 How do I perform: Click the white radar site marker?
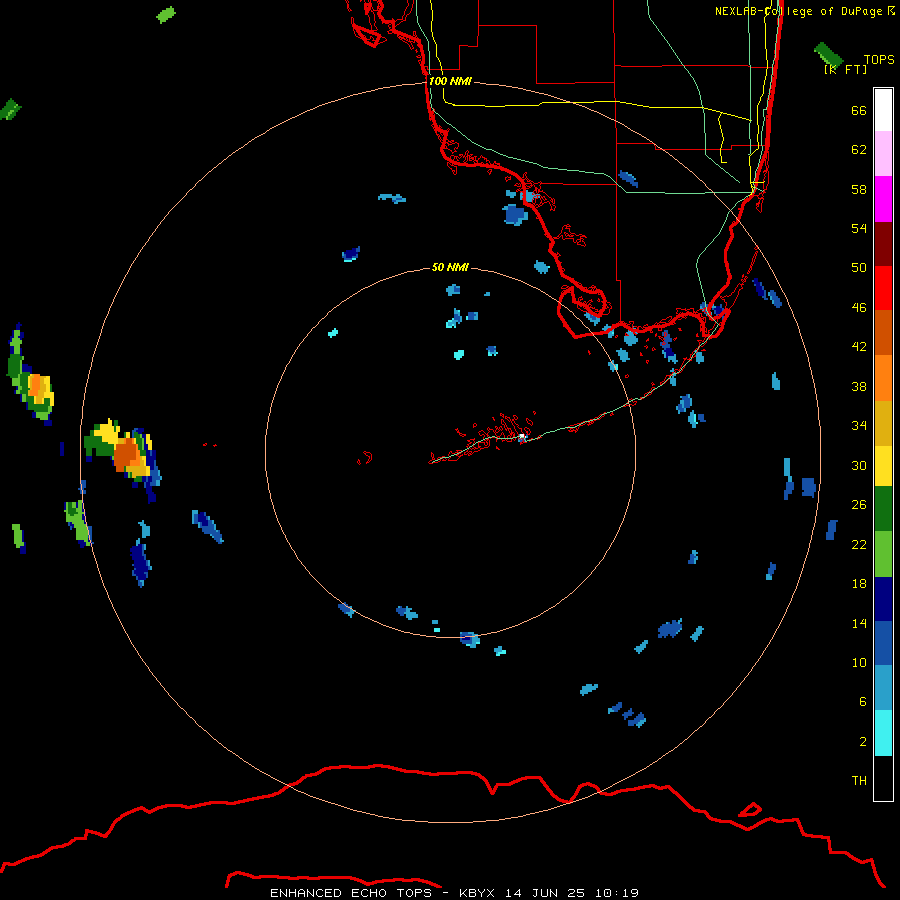pos(522,437)
